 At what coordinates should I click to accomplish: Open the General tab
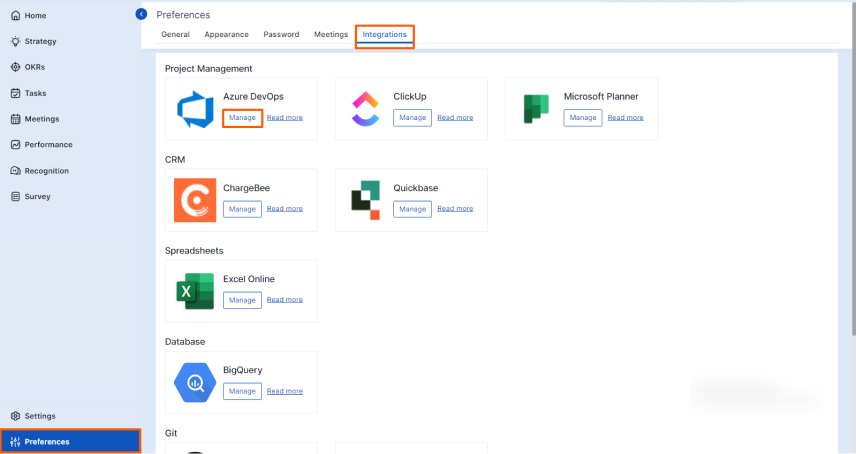point(175,34)
